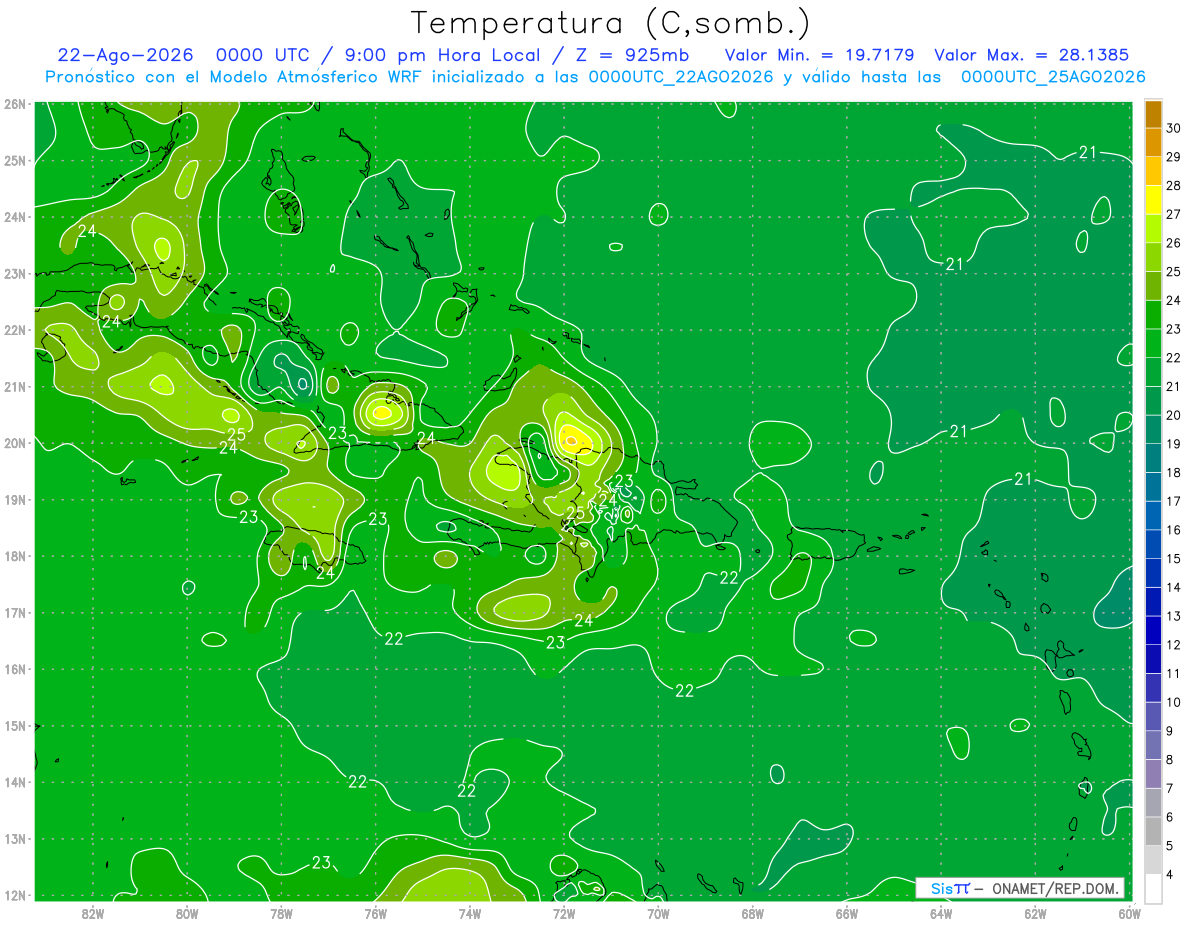1200x927 pixels.
Task: Pick the gold swatch between 28 and 29
Action: [1153, 171]
